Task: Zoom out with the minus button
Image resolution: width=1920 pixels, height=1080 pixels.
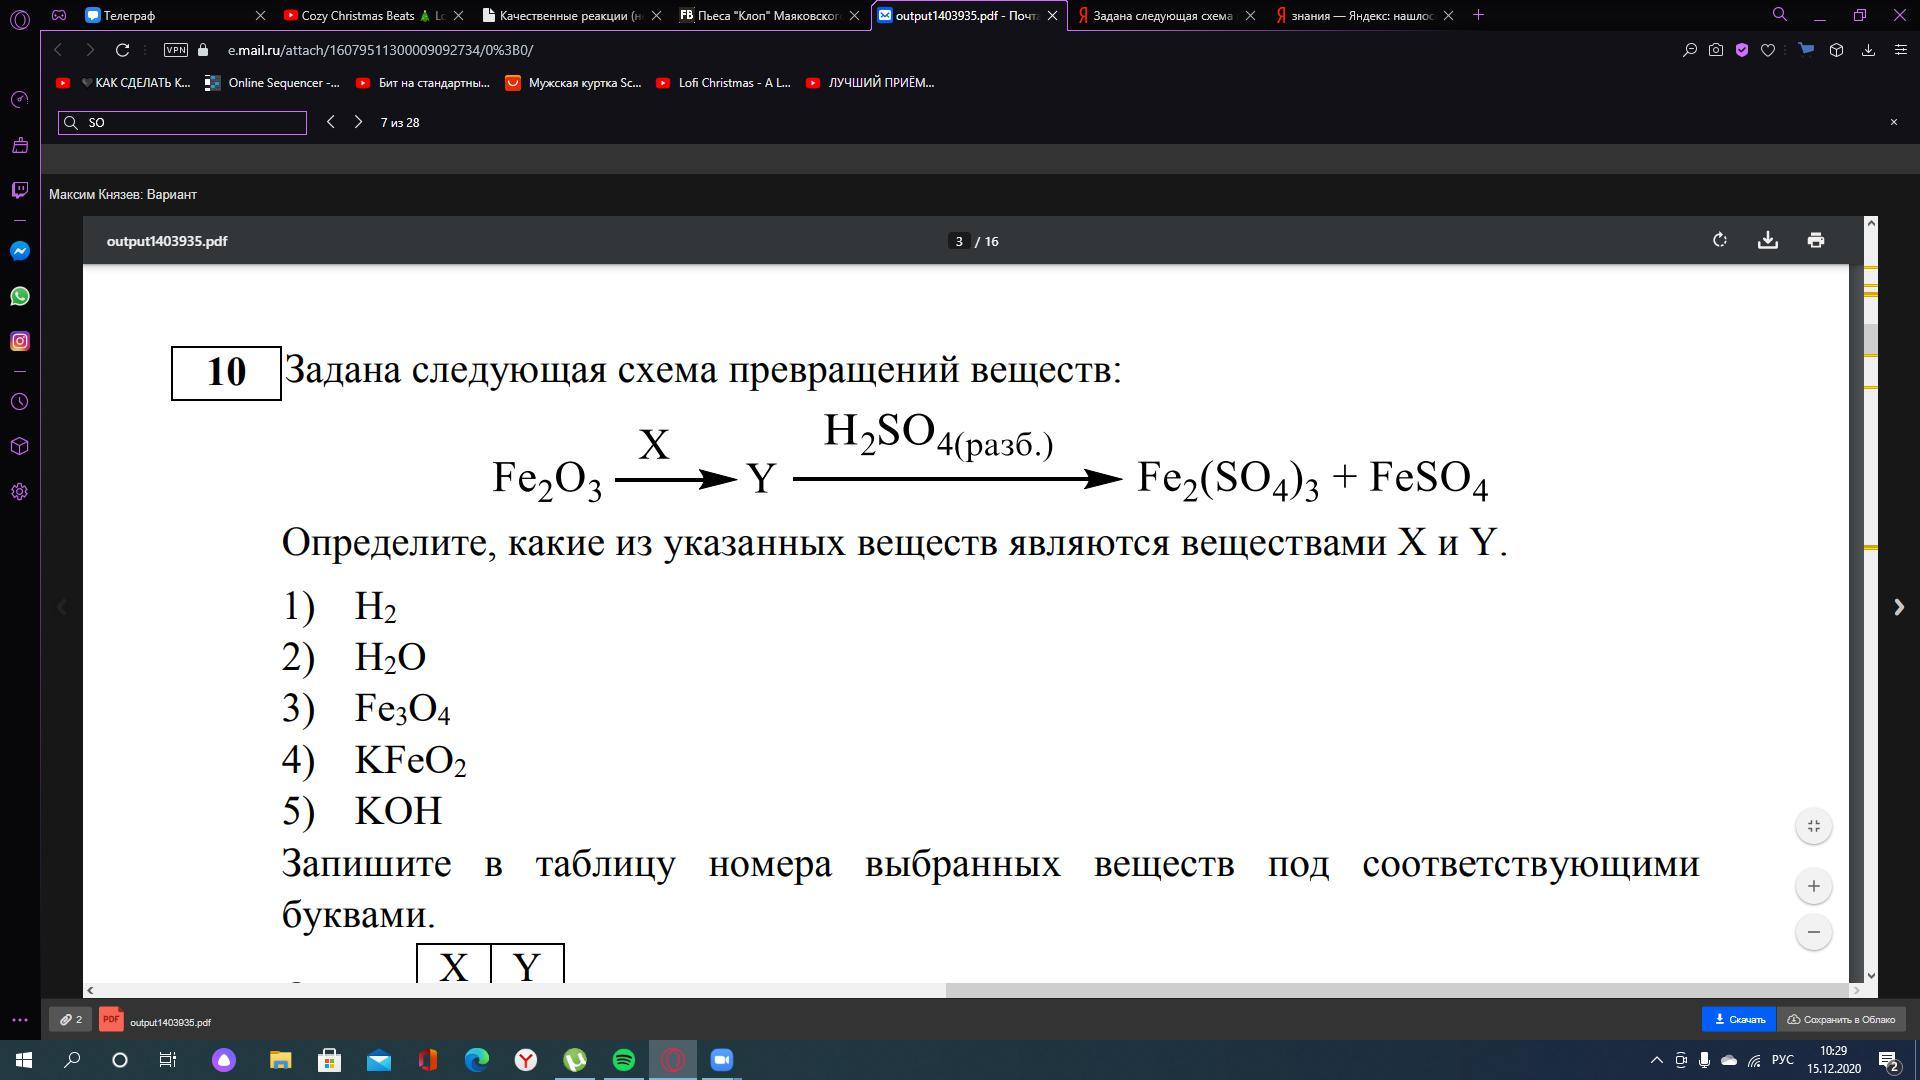Action: pyautogui.click(x=1813, y=932)
